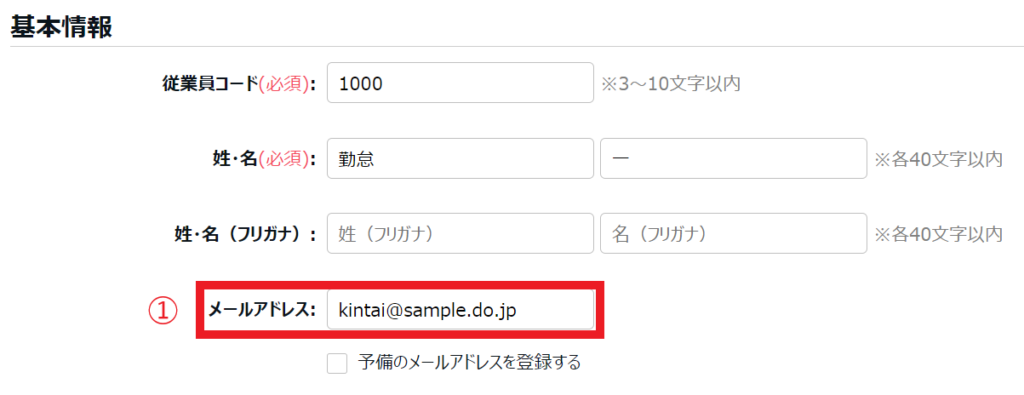Focus the 名(フリガナ) placeholder field
This screenshot has width=1024, height=395.
(733, 233)
